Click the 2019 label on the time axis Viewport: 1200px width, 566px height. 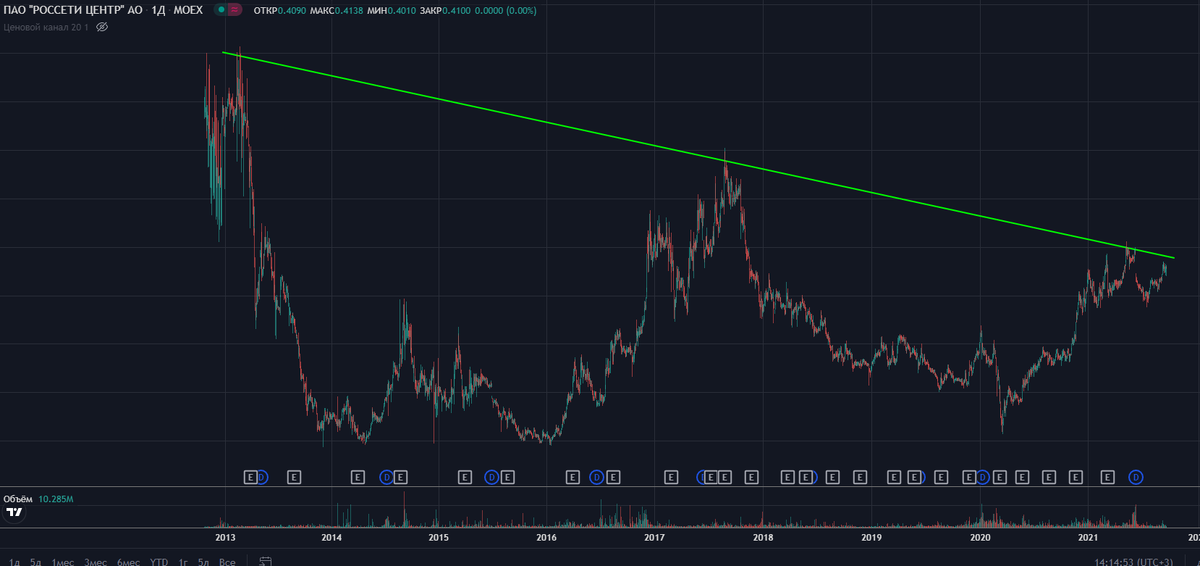(x=871, y=538)
